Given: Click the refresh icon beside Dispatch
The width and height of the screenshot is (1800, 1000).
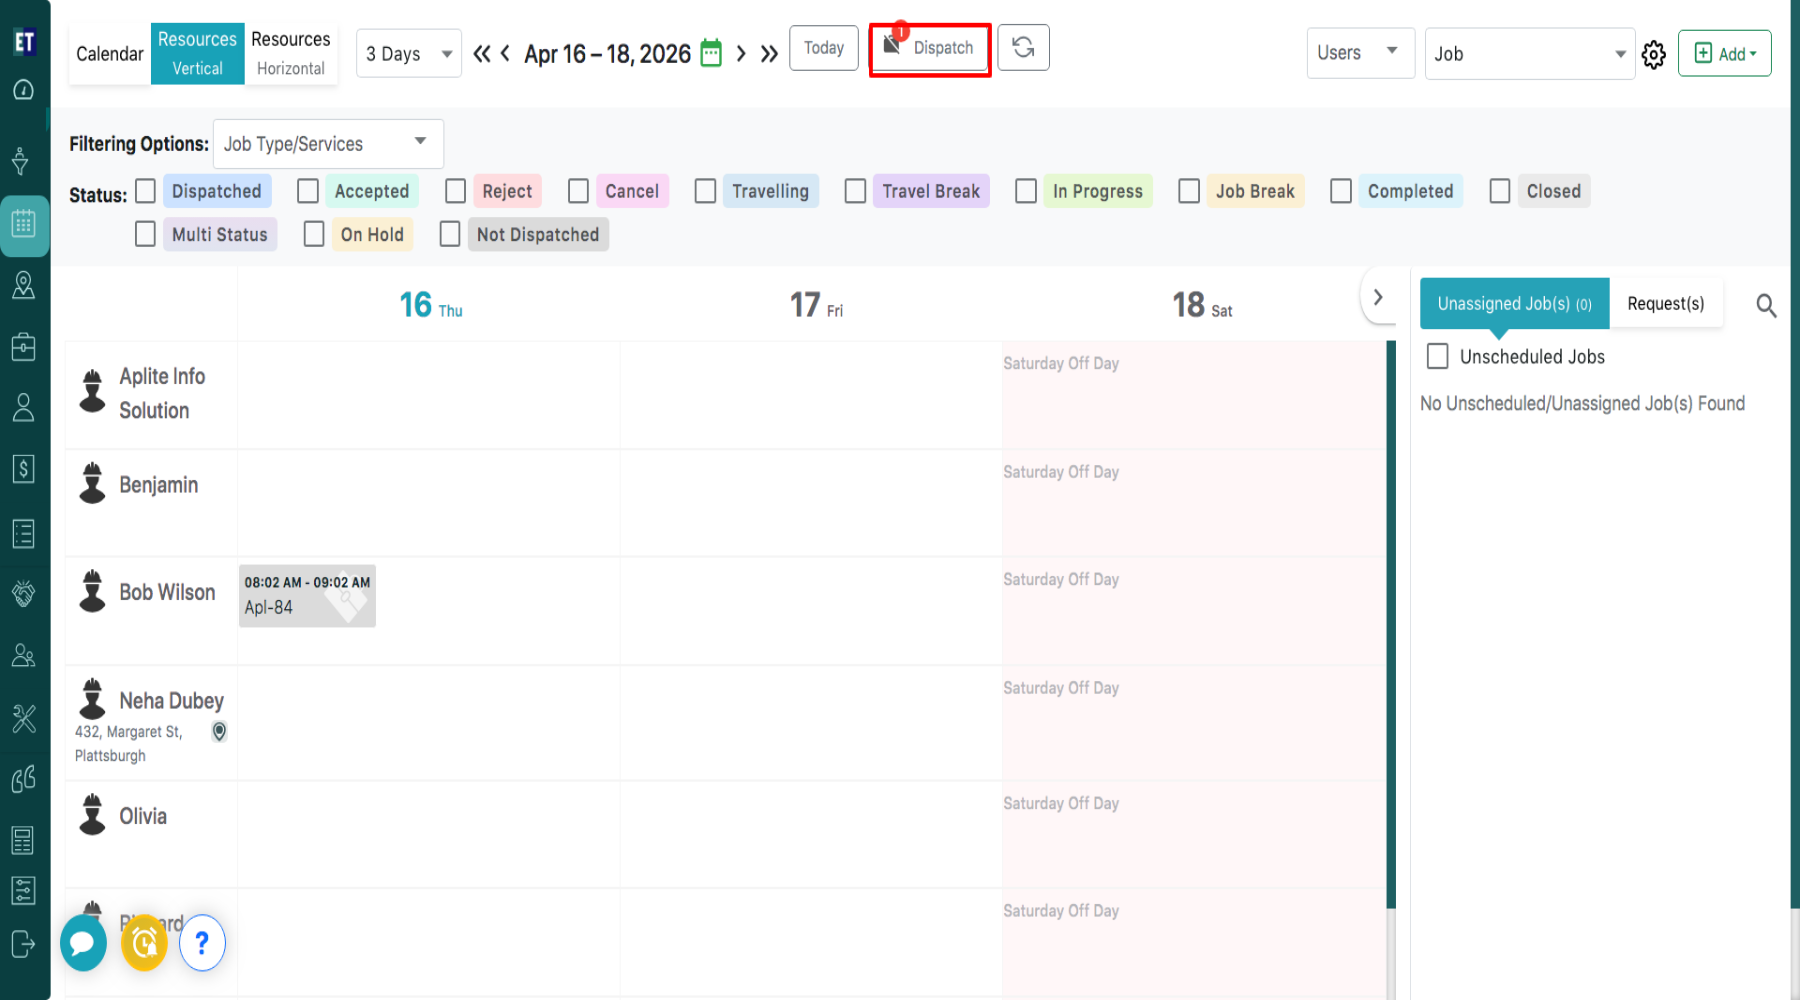Looking at the screenshot, I should pyautogui.click(x=1023, y=48).
